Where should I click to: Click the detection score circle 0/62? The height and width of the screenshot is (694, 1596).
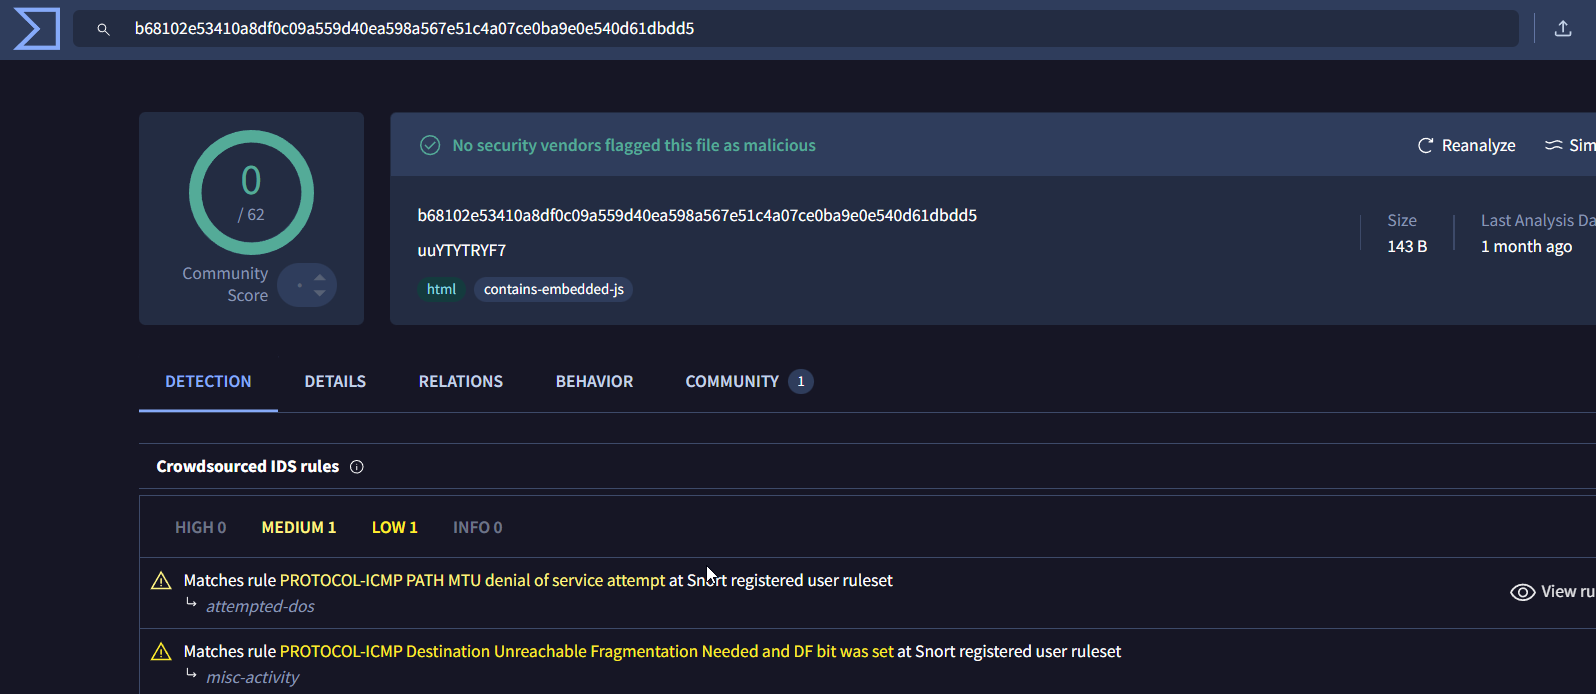(x=251, y=192)
